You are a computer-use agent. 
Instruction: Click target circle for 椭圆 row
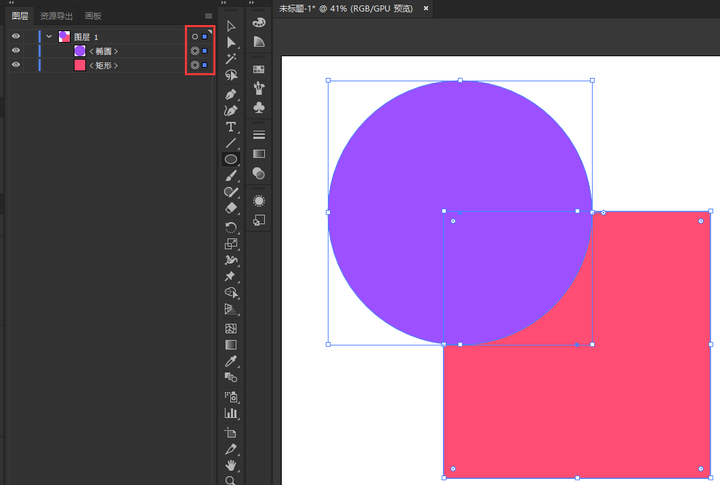click(x=195, y=51)
